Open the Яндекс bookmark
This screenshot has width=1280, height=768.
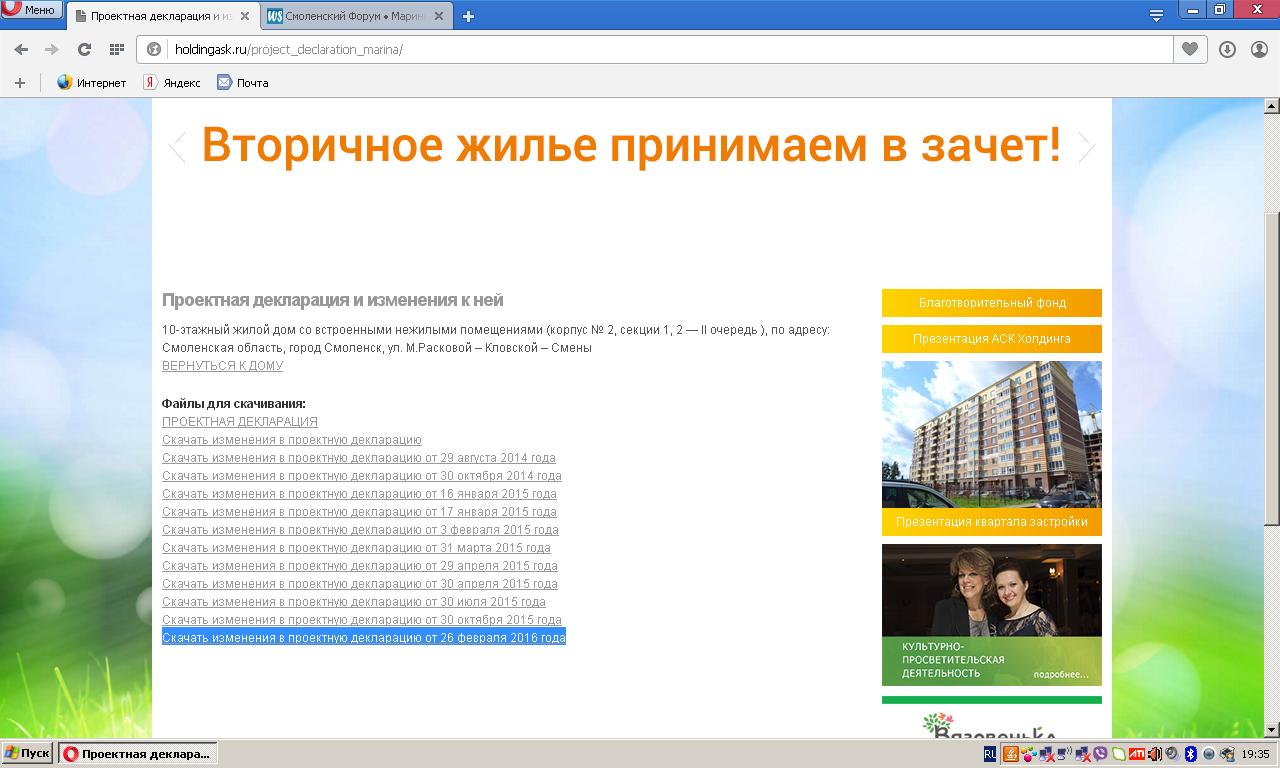tap(172, 83)
